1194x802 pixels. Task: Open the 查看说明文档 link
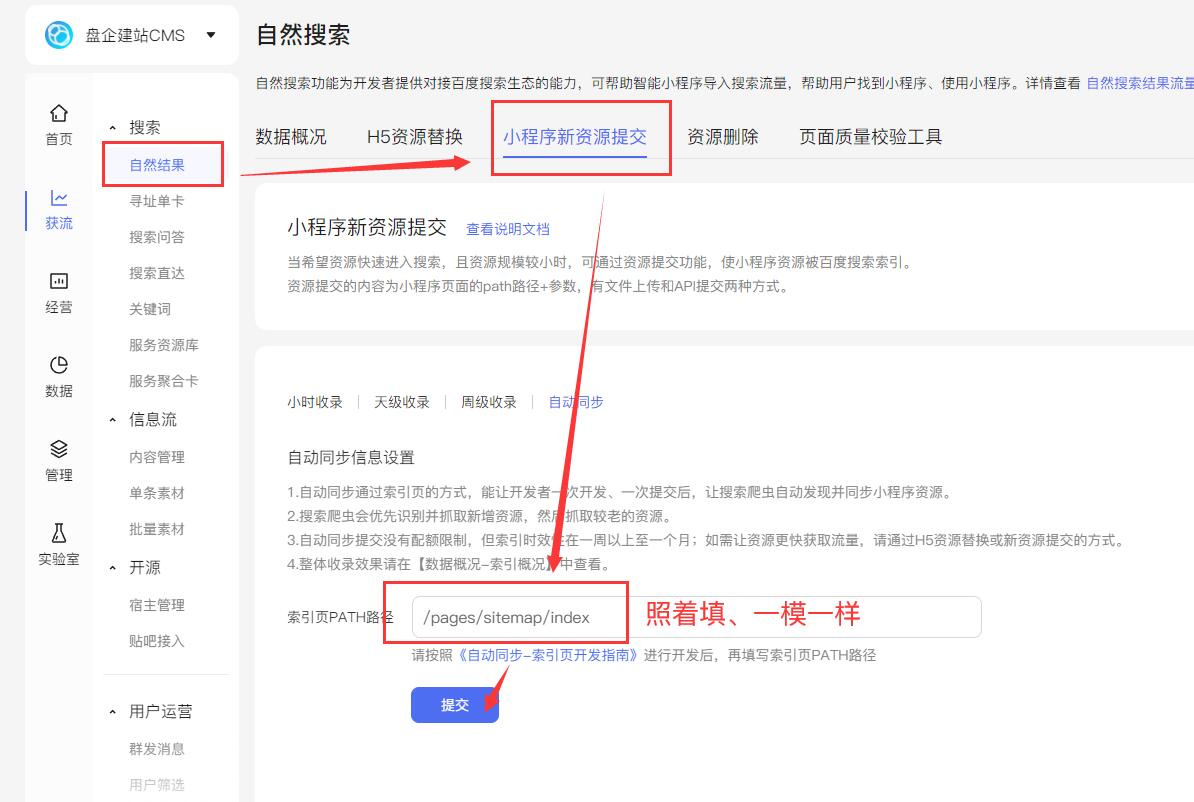[508, 228]
